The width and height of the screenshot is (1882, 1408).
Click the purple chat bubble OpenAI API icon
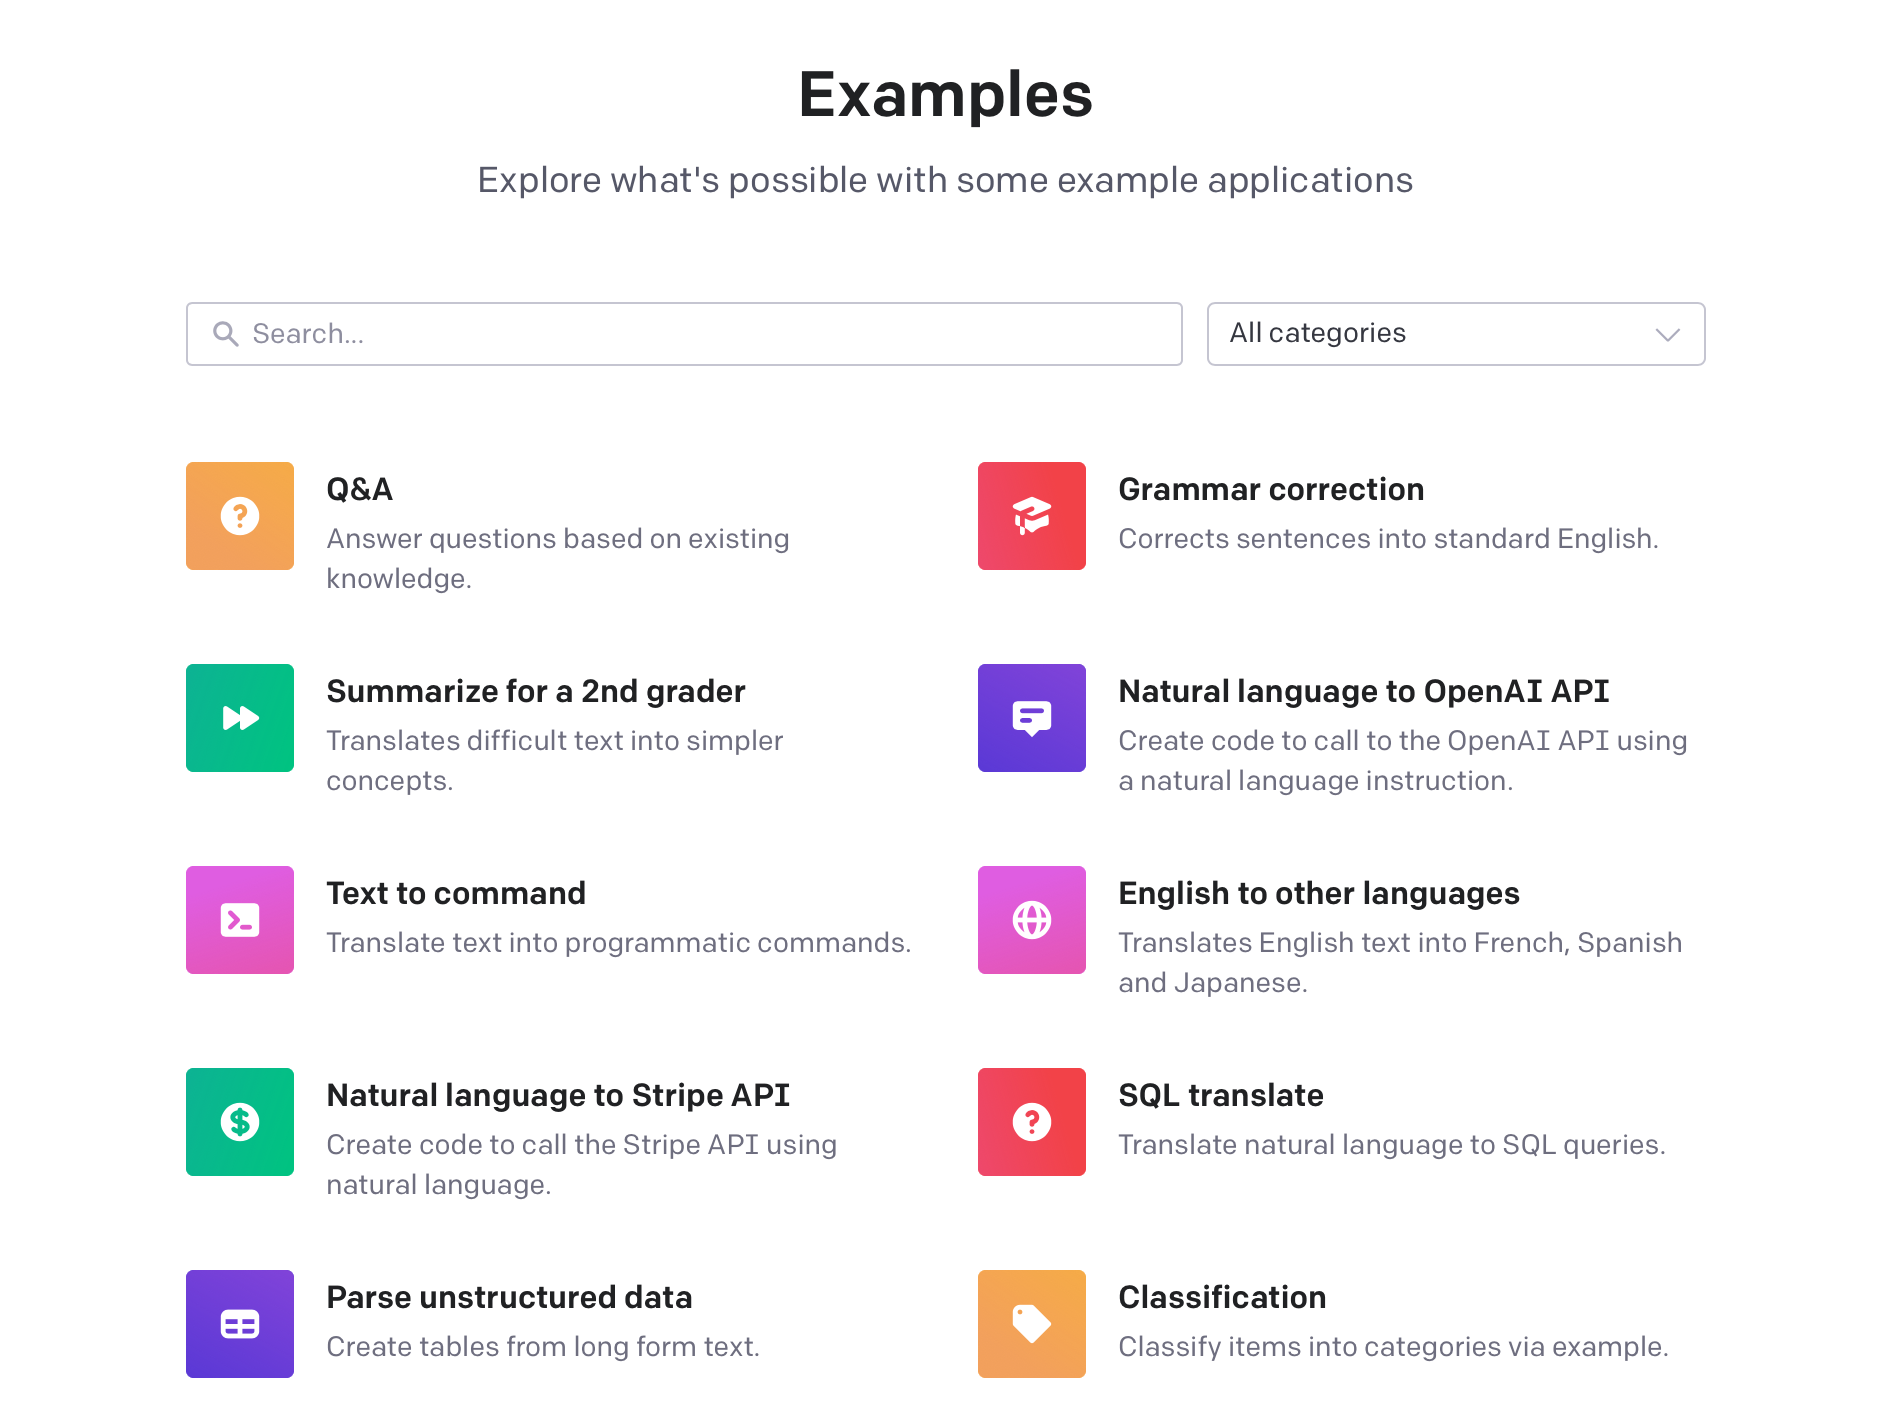(1032, 718)
